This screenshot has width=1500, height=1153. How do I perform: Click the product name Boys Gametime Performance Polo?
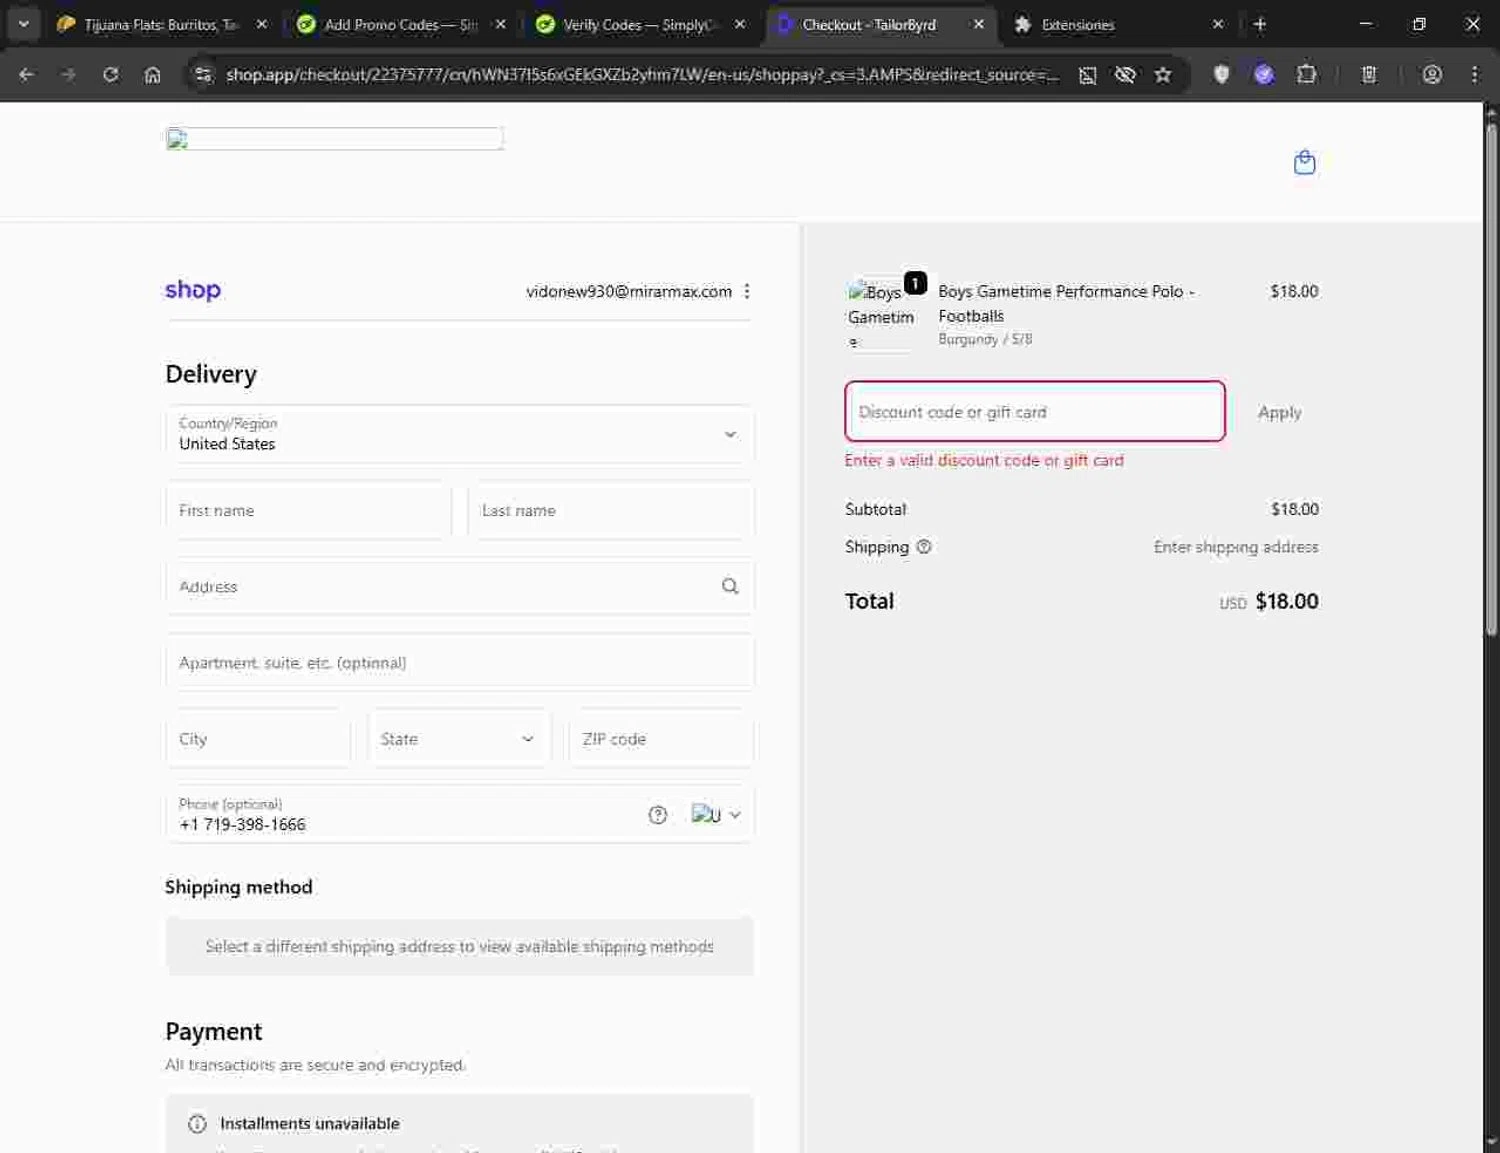1066,303
